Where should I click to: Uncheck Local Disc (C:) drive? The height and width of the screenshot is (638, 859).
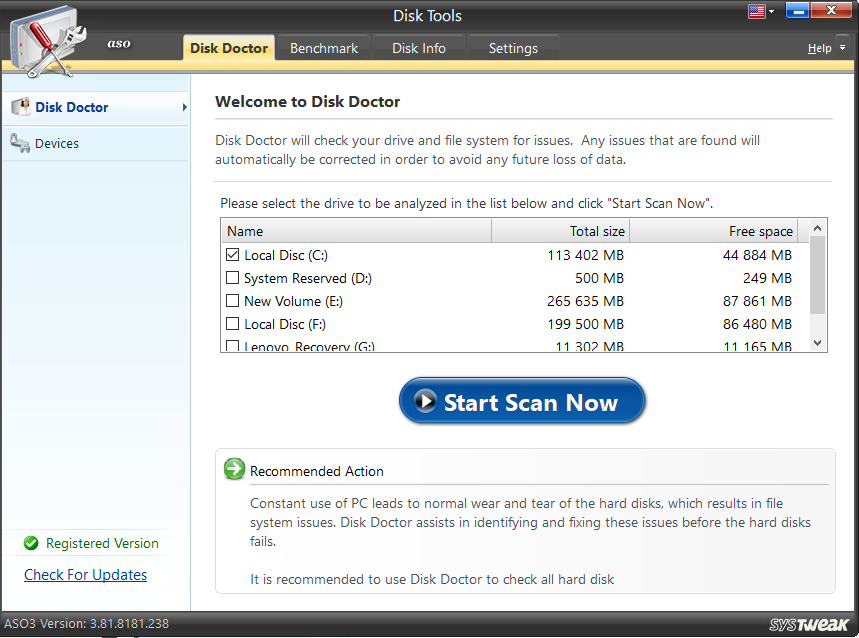coord(231,254)
